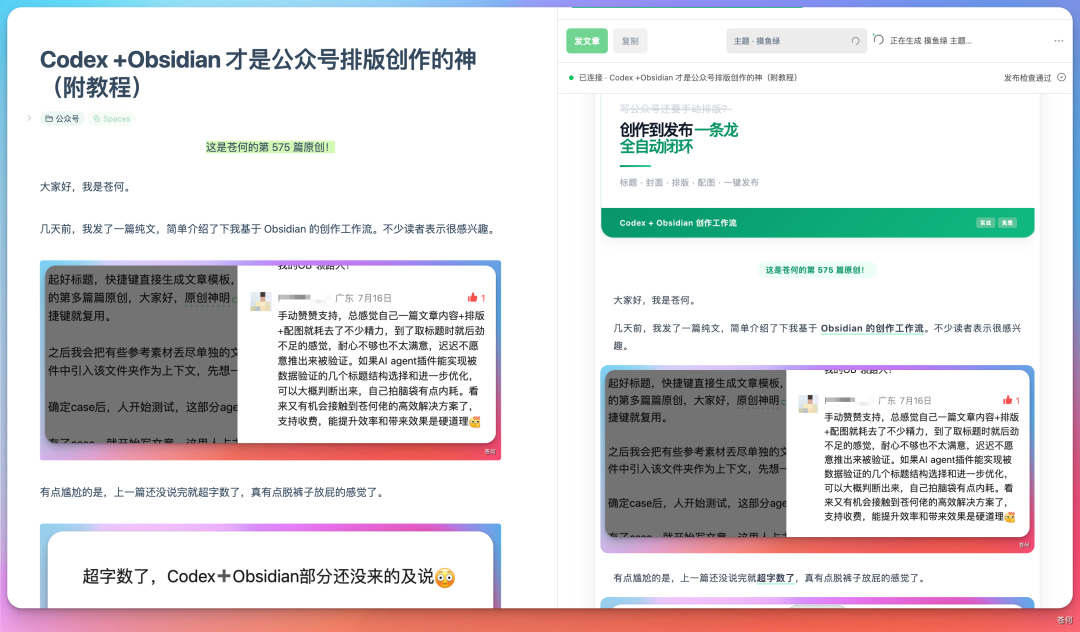Click the commenter avatar in preview comment image

click(808, 403)
